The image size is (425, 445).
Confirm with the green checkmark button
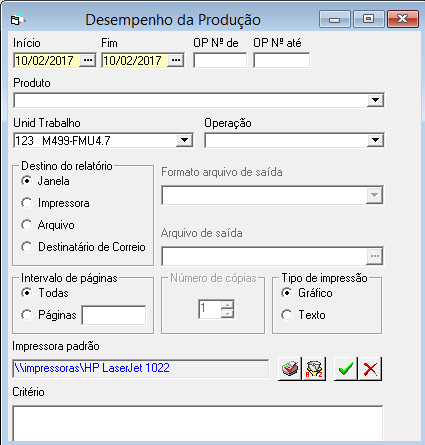[x=346, y=369]
